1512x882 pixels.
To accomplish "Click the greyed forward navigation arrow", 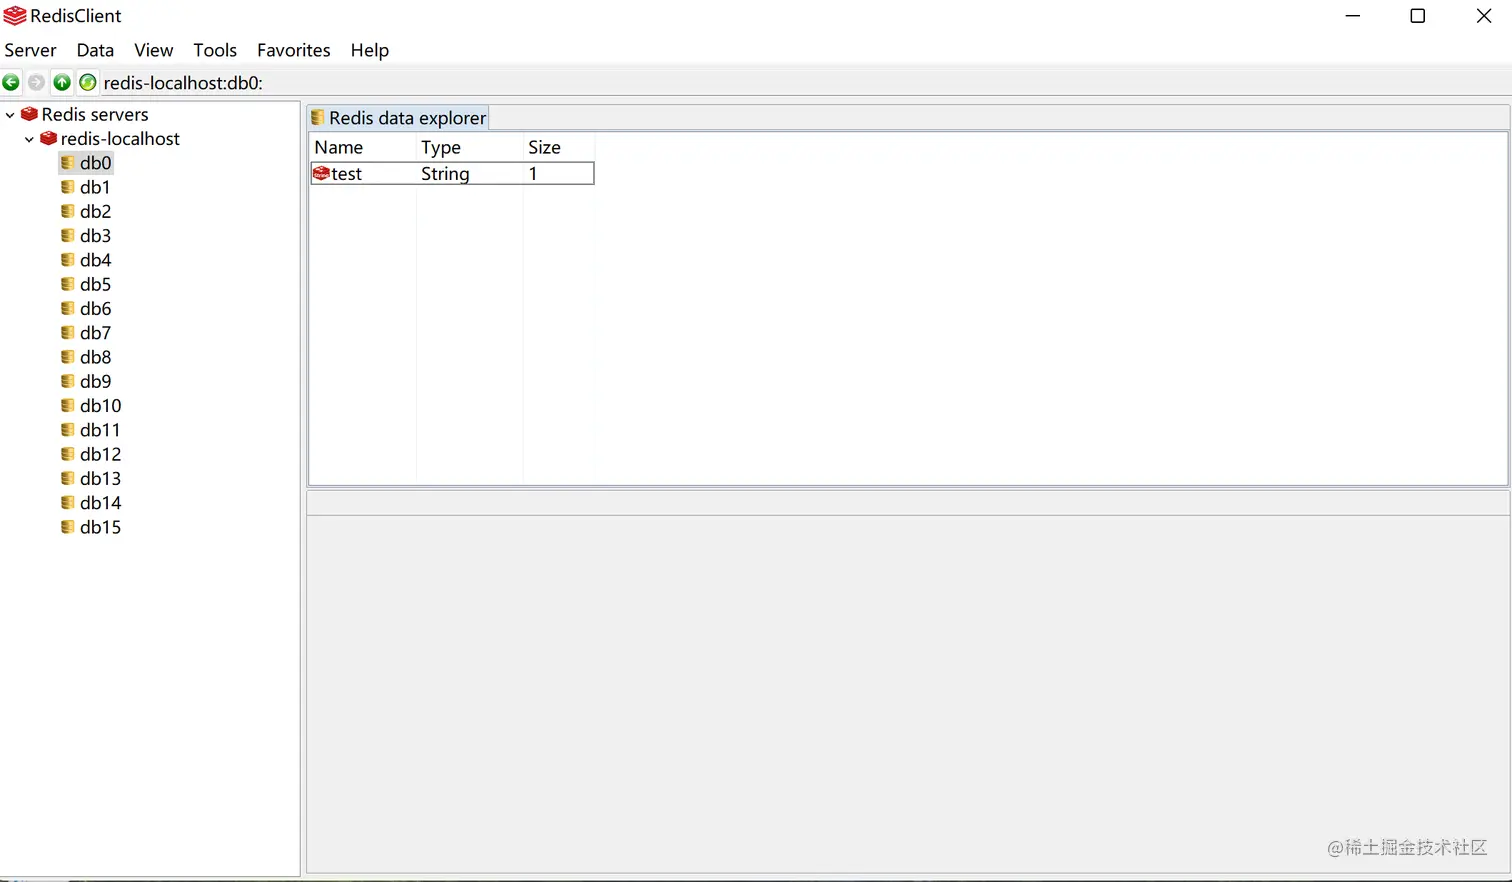I will click(x=36, y=82).
